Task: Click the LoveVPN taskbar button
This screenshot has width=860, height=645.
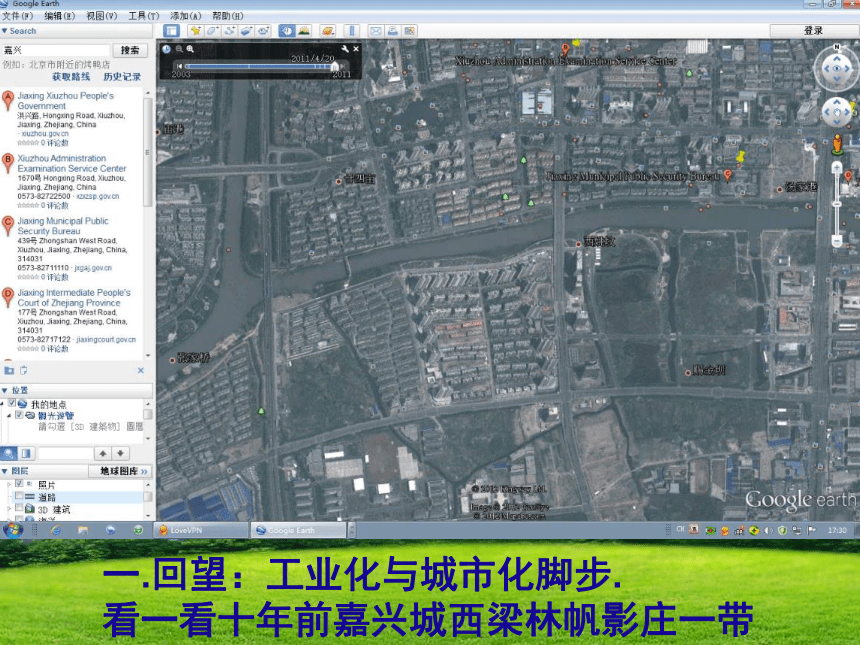Action: point(201,530)
